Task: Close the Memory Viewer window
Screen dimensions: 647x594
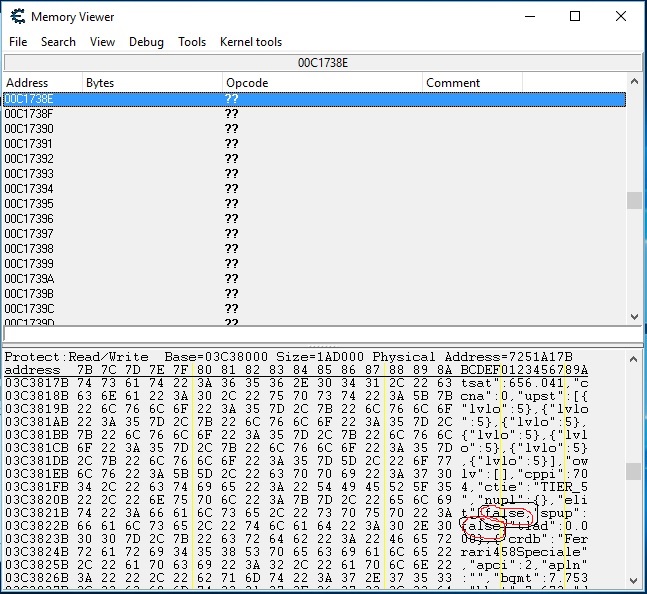Action: 621,17
